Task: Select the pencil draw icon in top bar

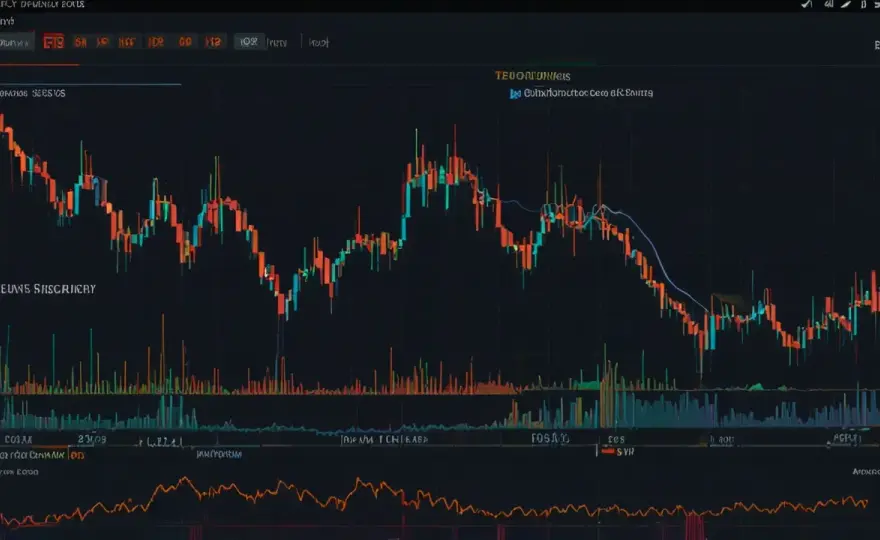Action: (846, 4)
